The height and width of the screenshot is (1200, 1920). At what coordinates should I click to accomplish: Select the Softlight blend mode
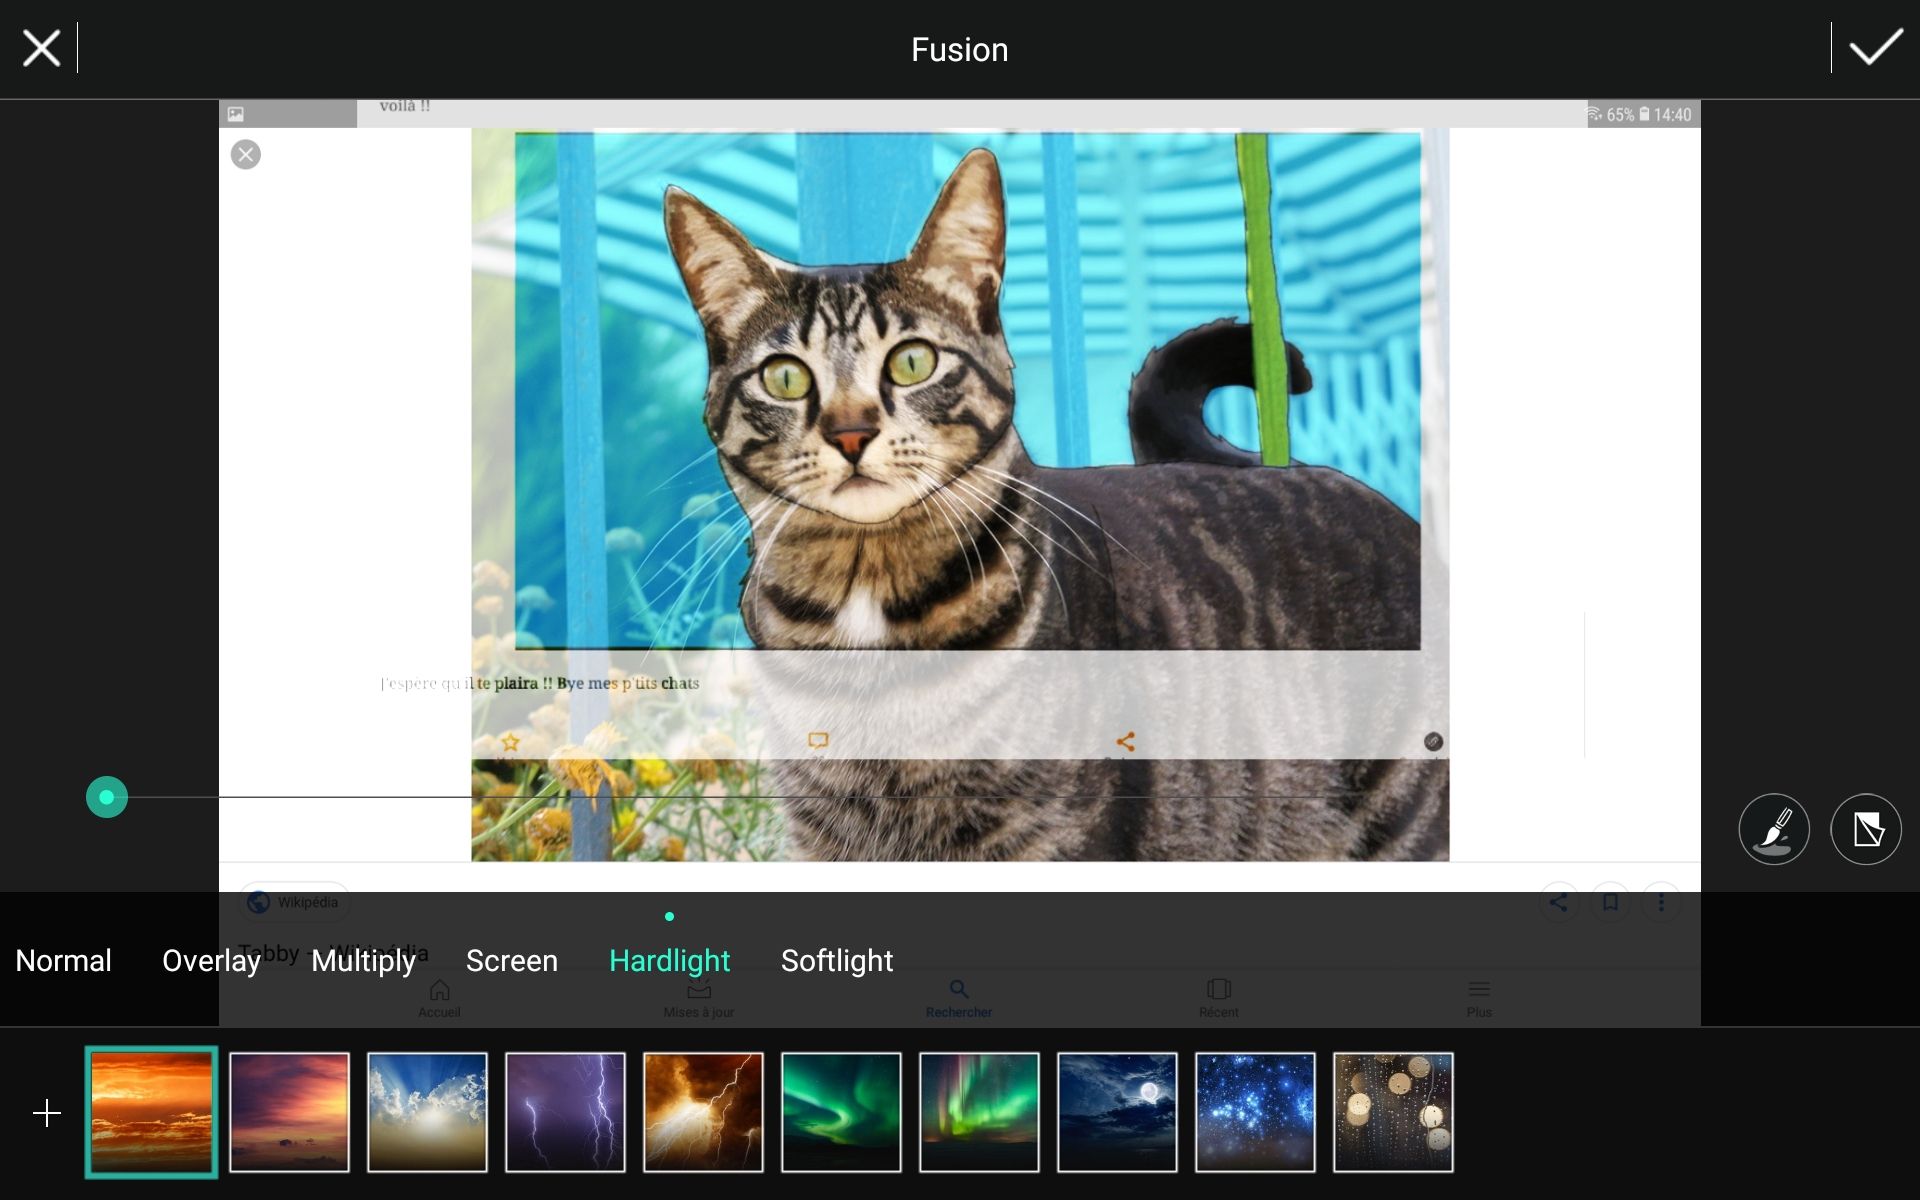[837, 960]
